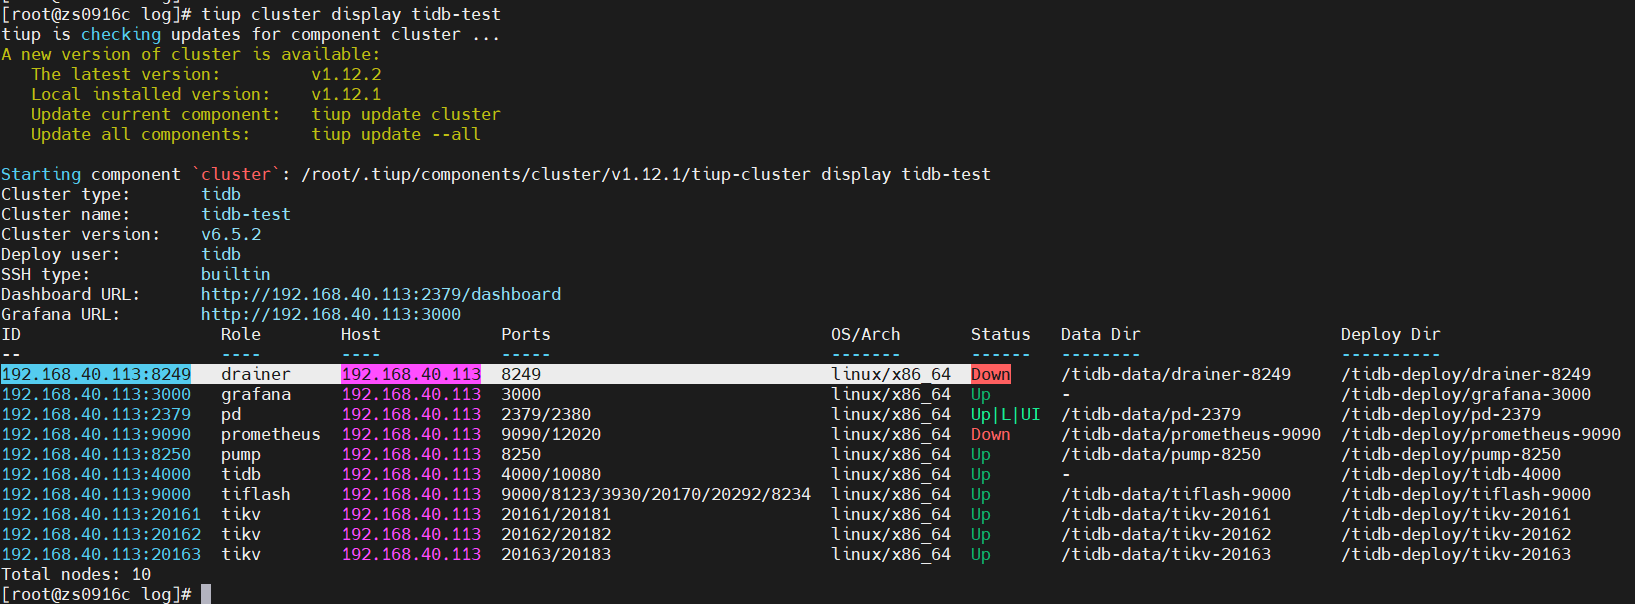Screen dimensions: 1635x604
Task: Click the /tidb-data/pd-2379 data directory path
Action: click(x=1150, y=414)
